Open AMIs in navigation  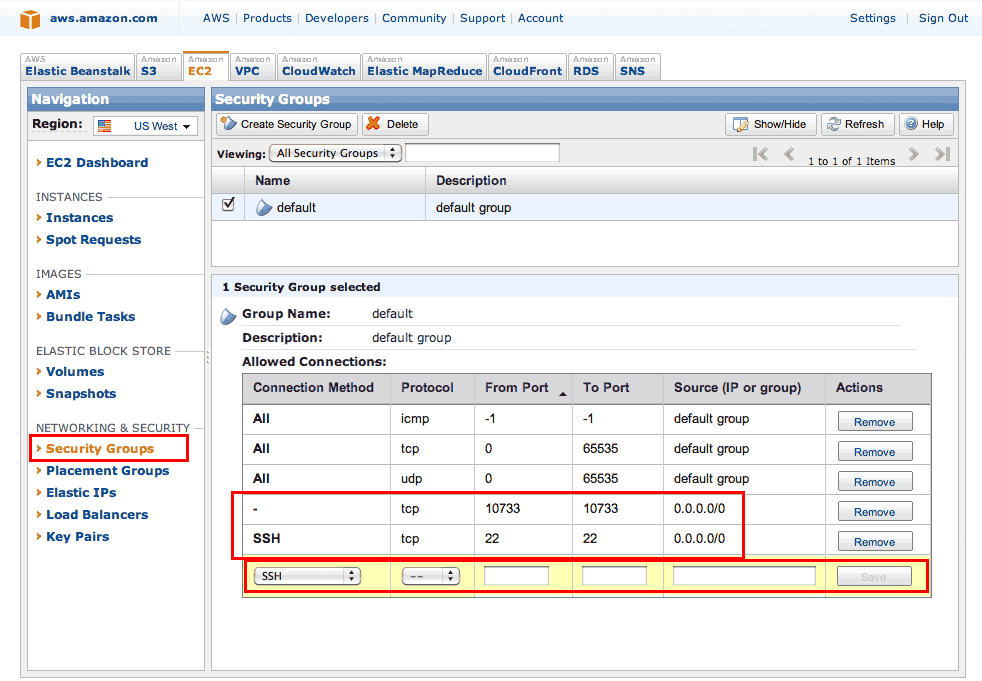tap(63, 294)
